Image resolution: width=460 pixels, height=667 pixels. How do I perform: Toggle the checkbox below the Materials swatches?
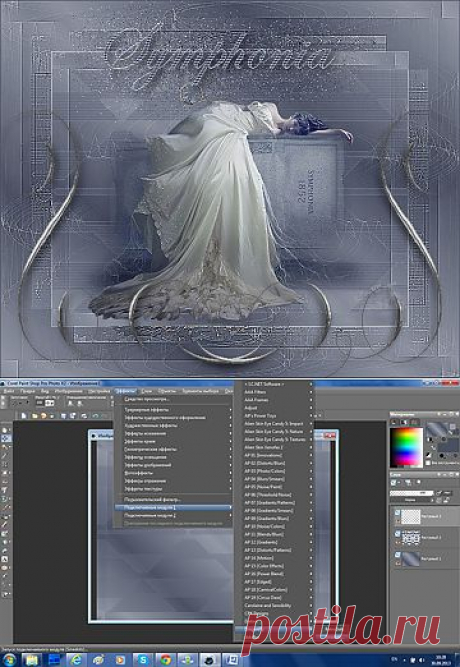[x=429, y=463]
